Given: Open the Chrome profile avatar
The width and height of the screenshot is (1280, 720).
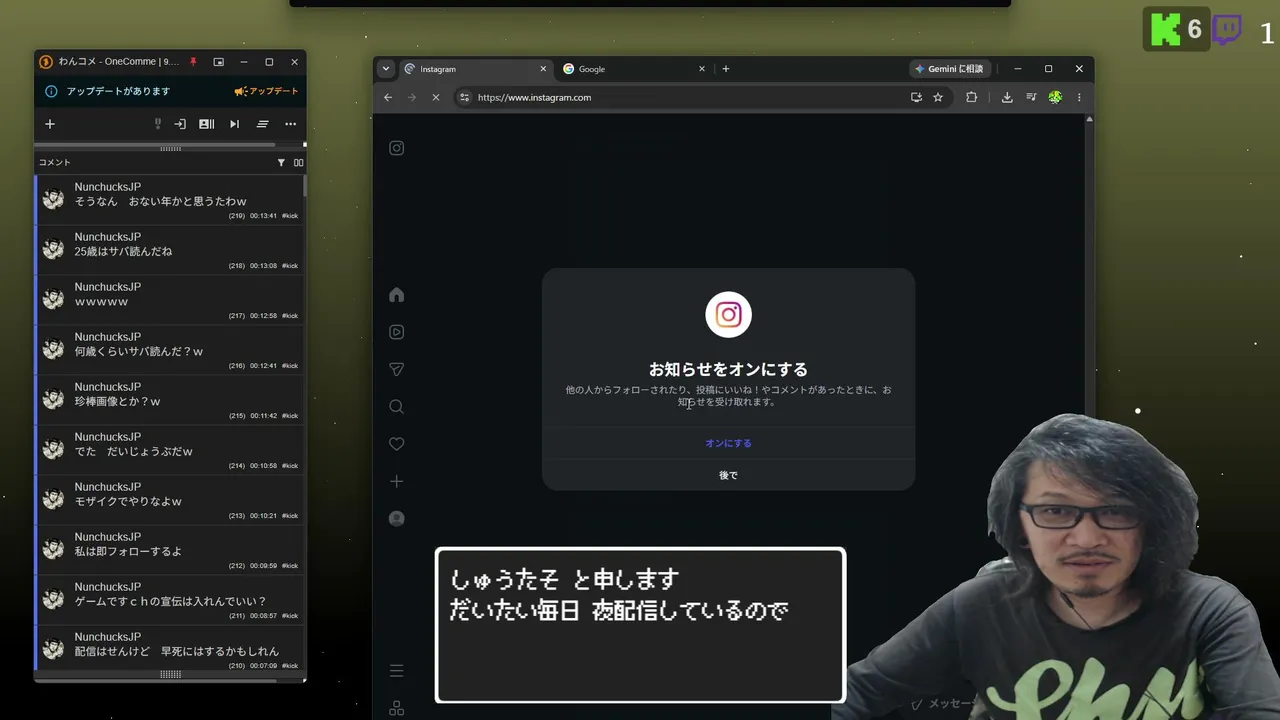Looking at the screenshot, I should (1055, 97).
